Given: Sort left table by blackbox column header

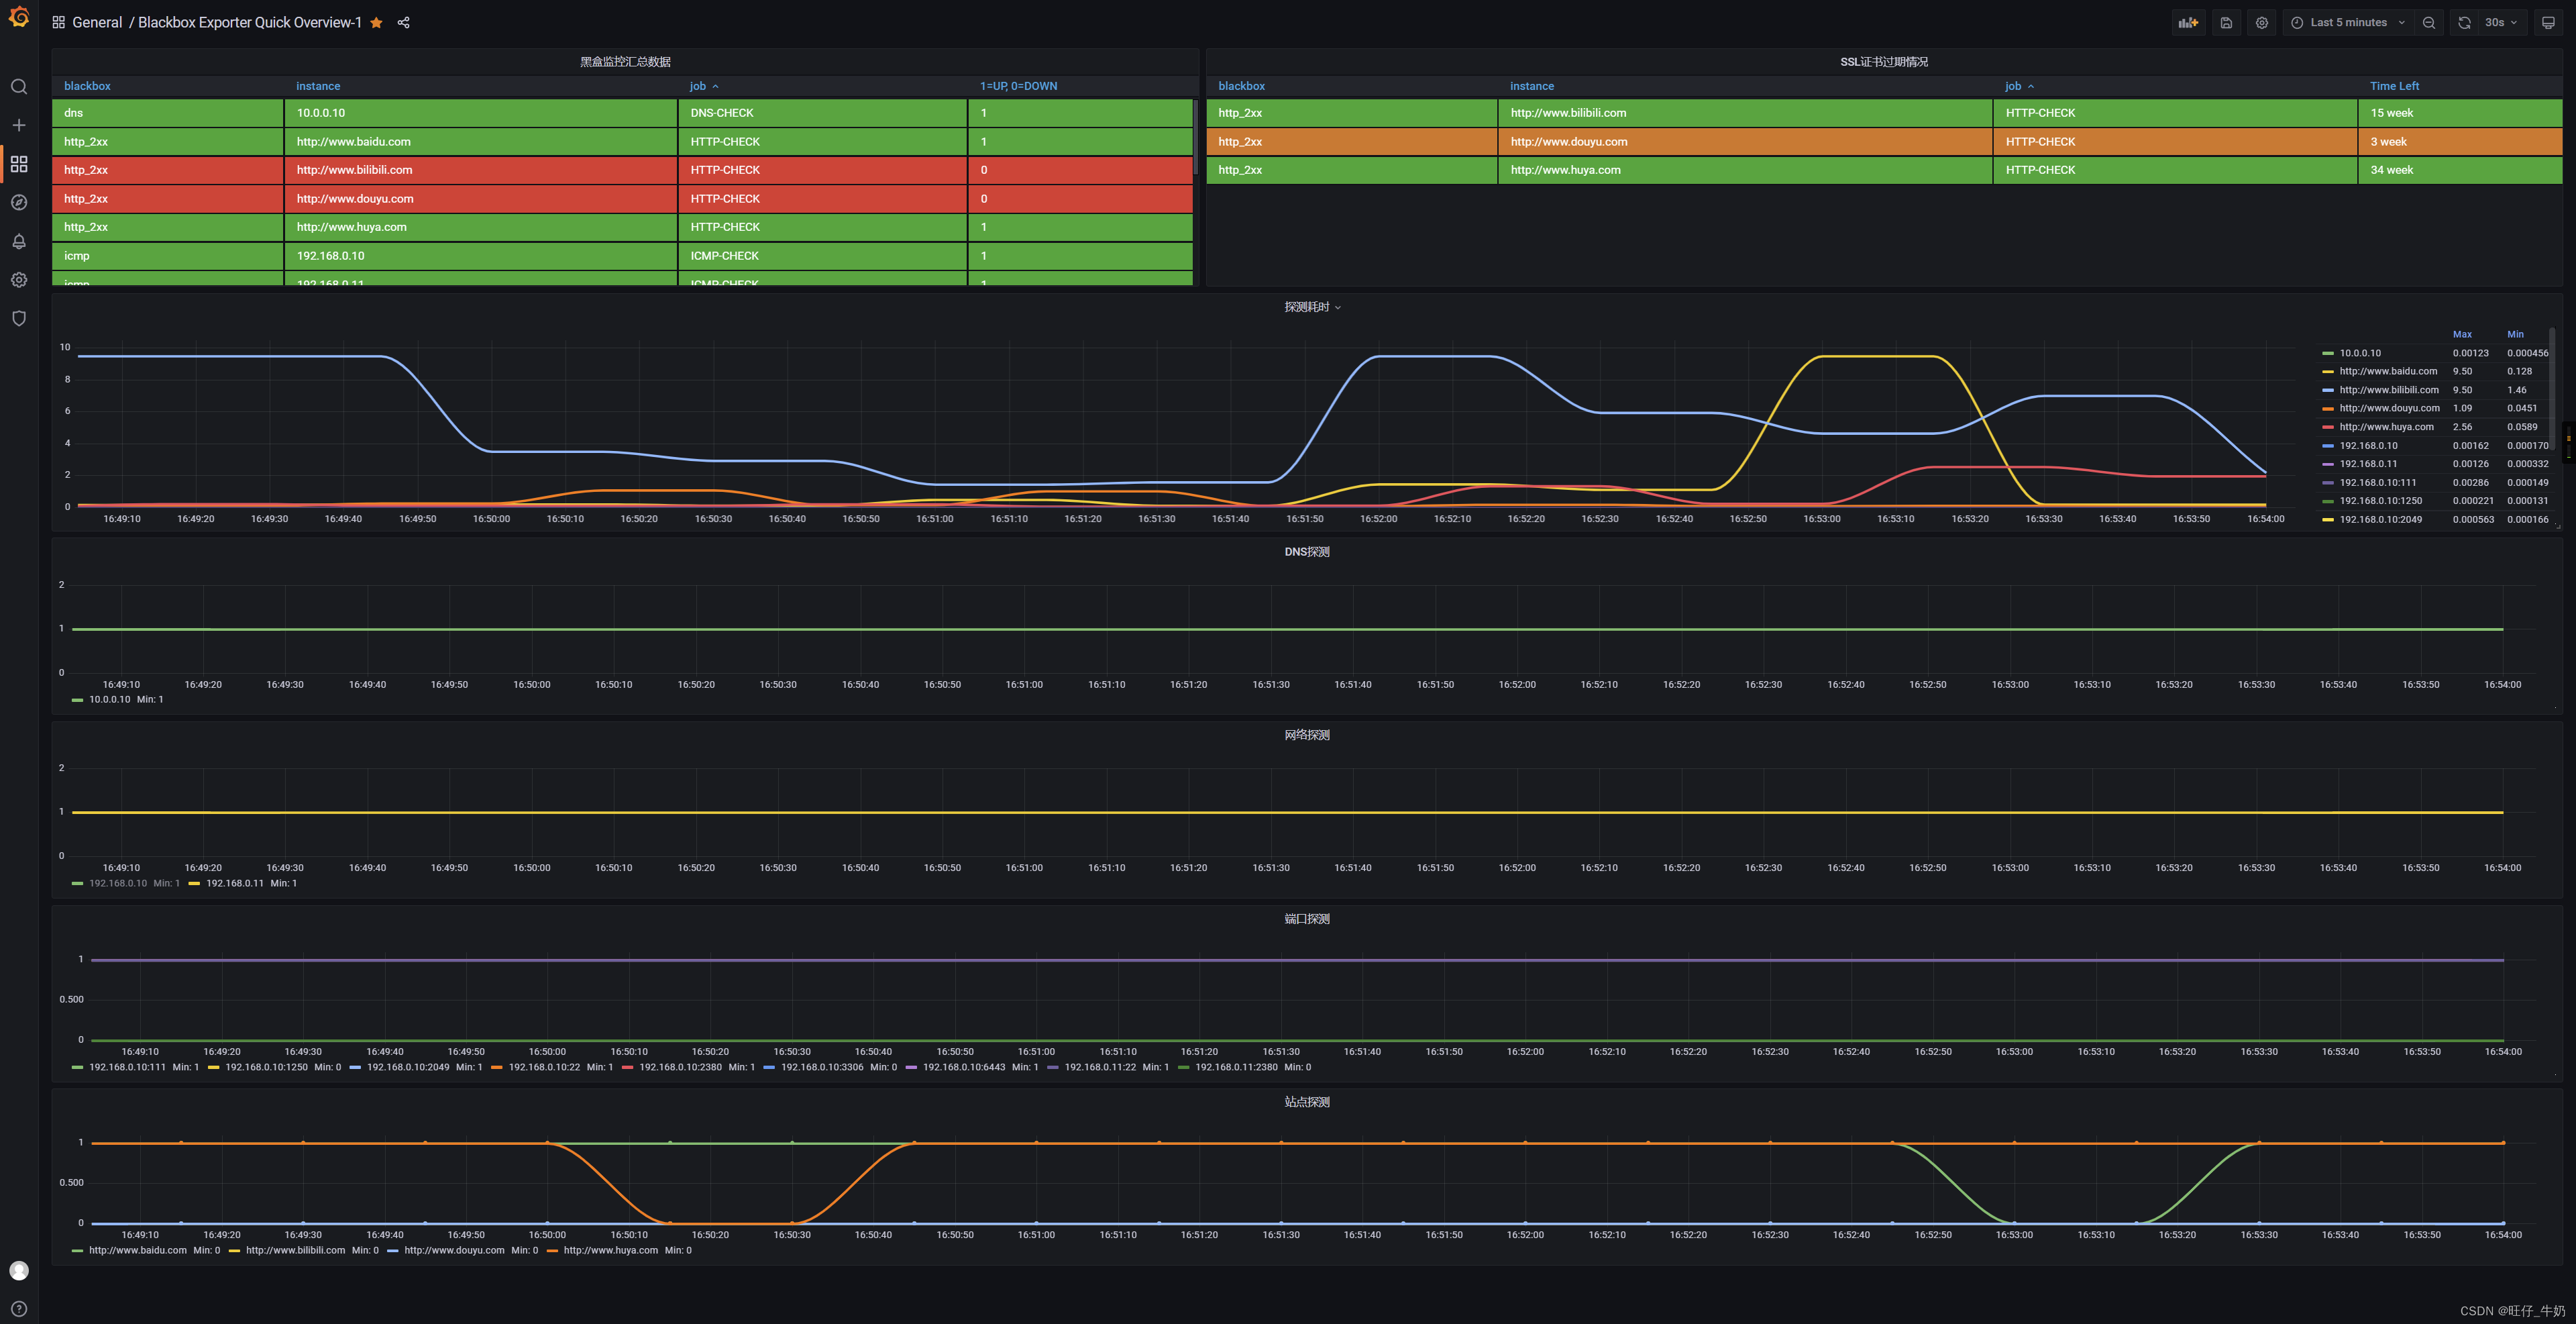Looking at the screenshot, I should [87, 86].
